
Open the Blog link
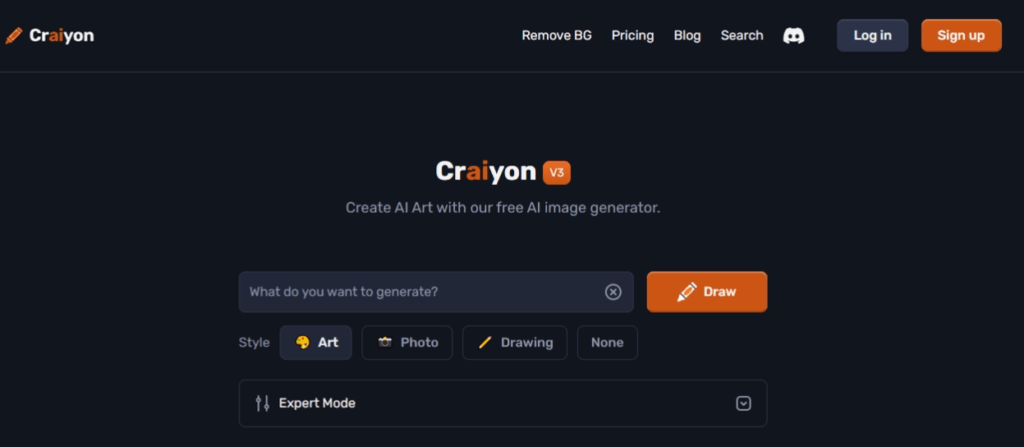coord(687,35)
